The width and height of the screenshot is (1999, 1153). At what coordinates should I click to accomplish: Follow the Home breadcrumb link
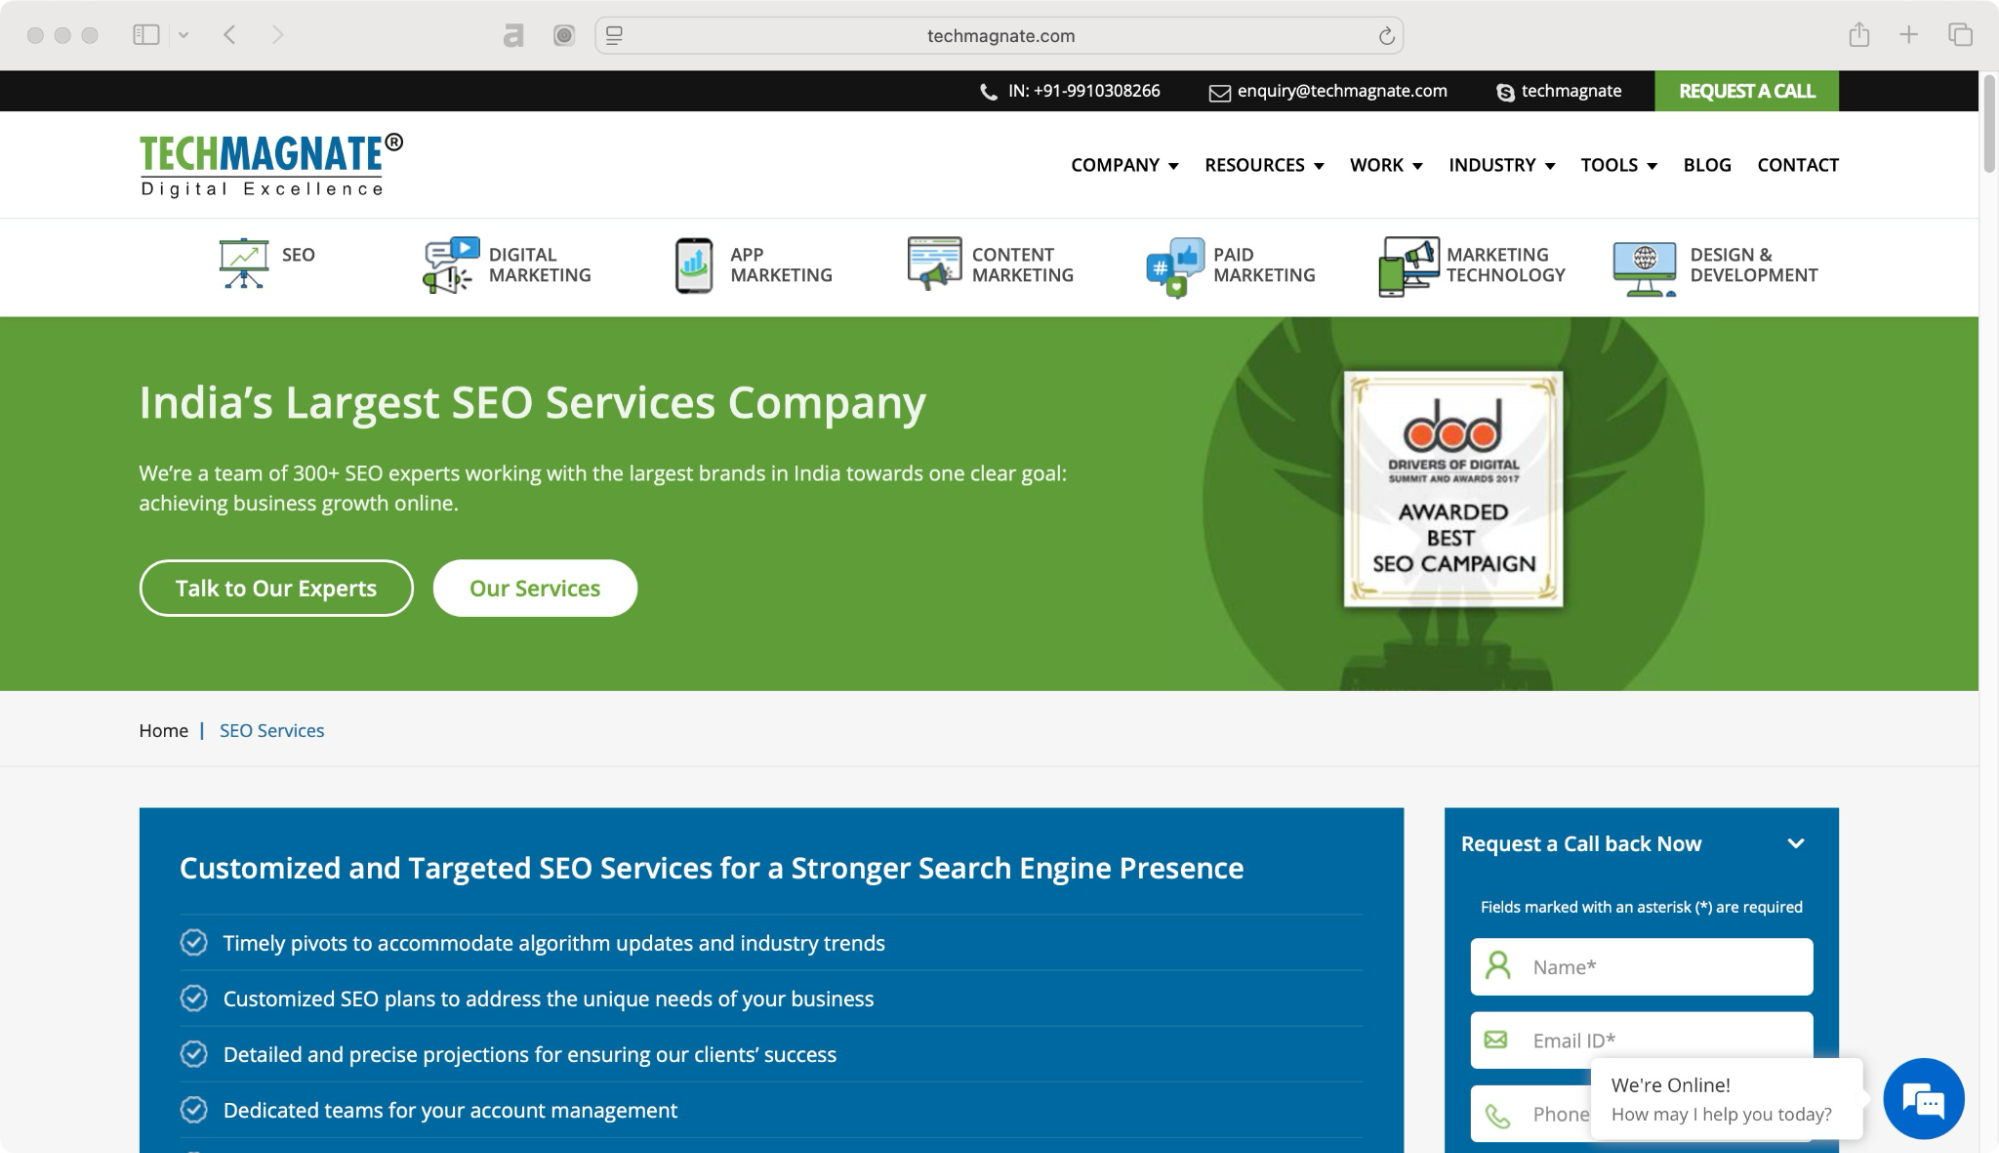coord(164,730)
